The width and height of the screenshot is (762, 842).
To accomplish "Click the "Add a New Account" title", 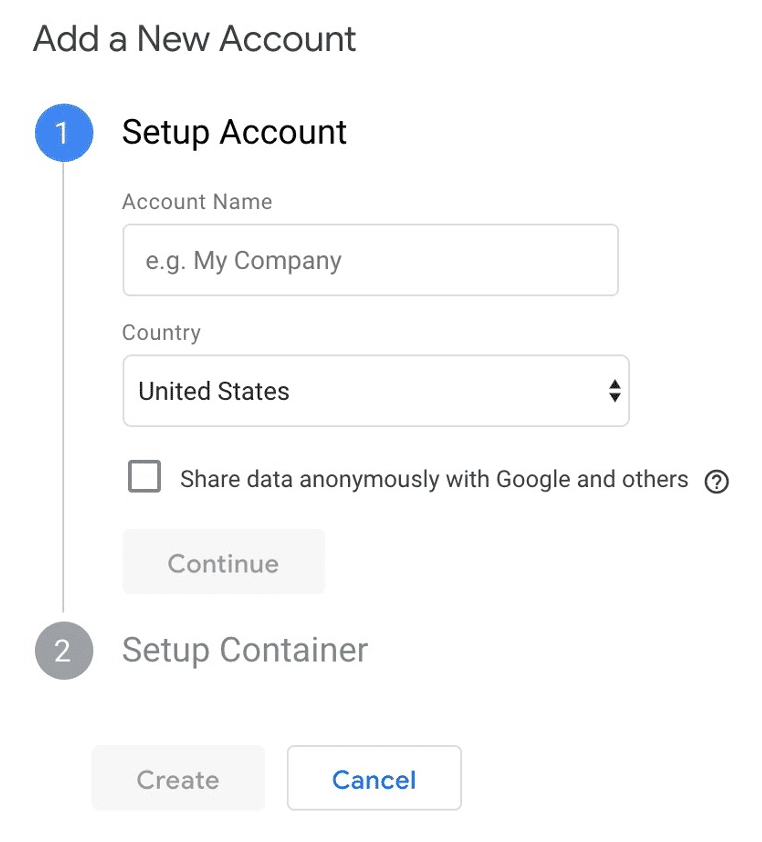I will (195, 39).
